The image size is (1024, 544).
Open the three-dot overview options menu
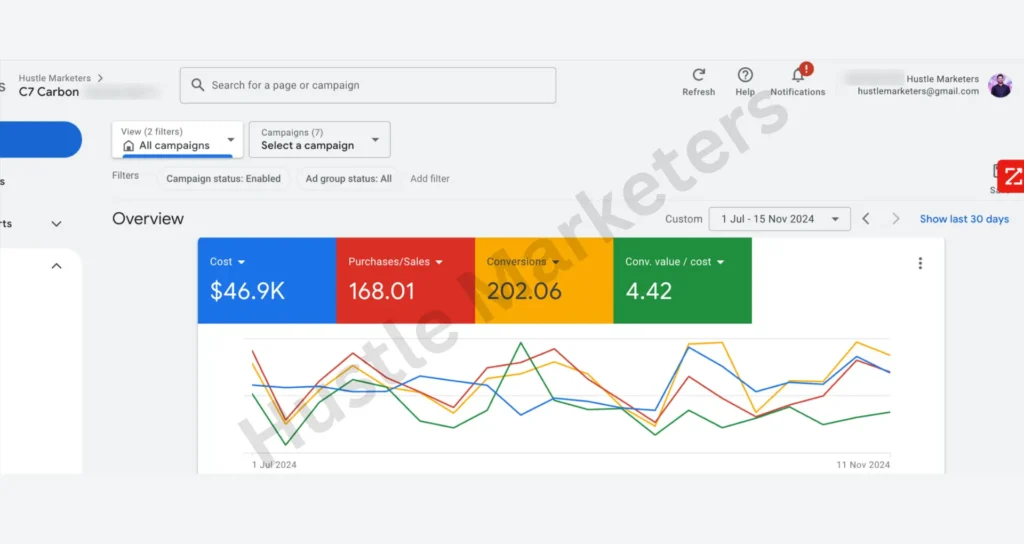920,264
